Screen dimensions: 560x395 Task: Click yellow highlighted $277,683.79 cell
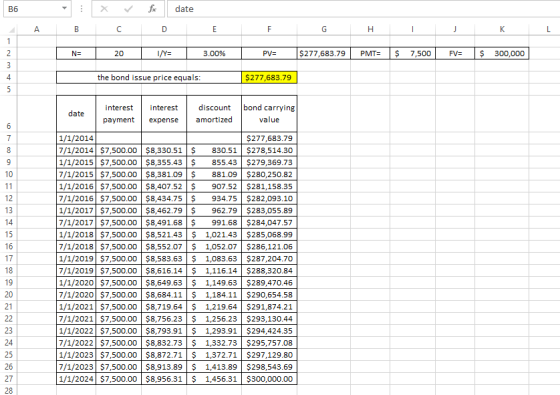(x=269, y=78)
